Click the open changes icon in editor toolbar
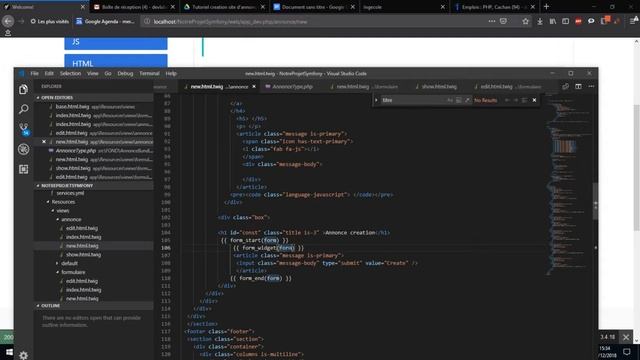Viewport: 640px width, 360px height. (565, 87)
